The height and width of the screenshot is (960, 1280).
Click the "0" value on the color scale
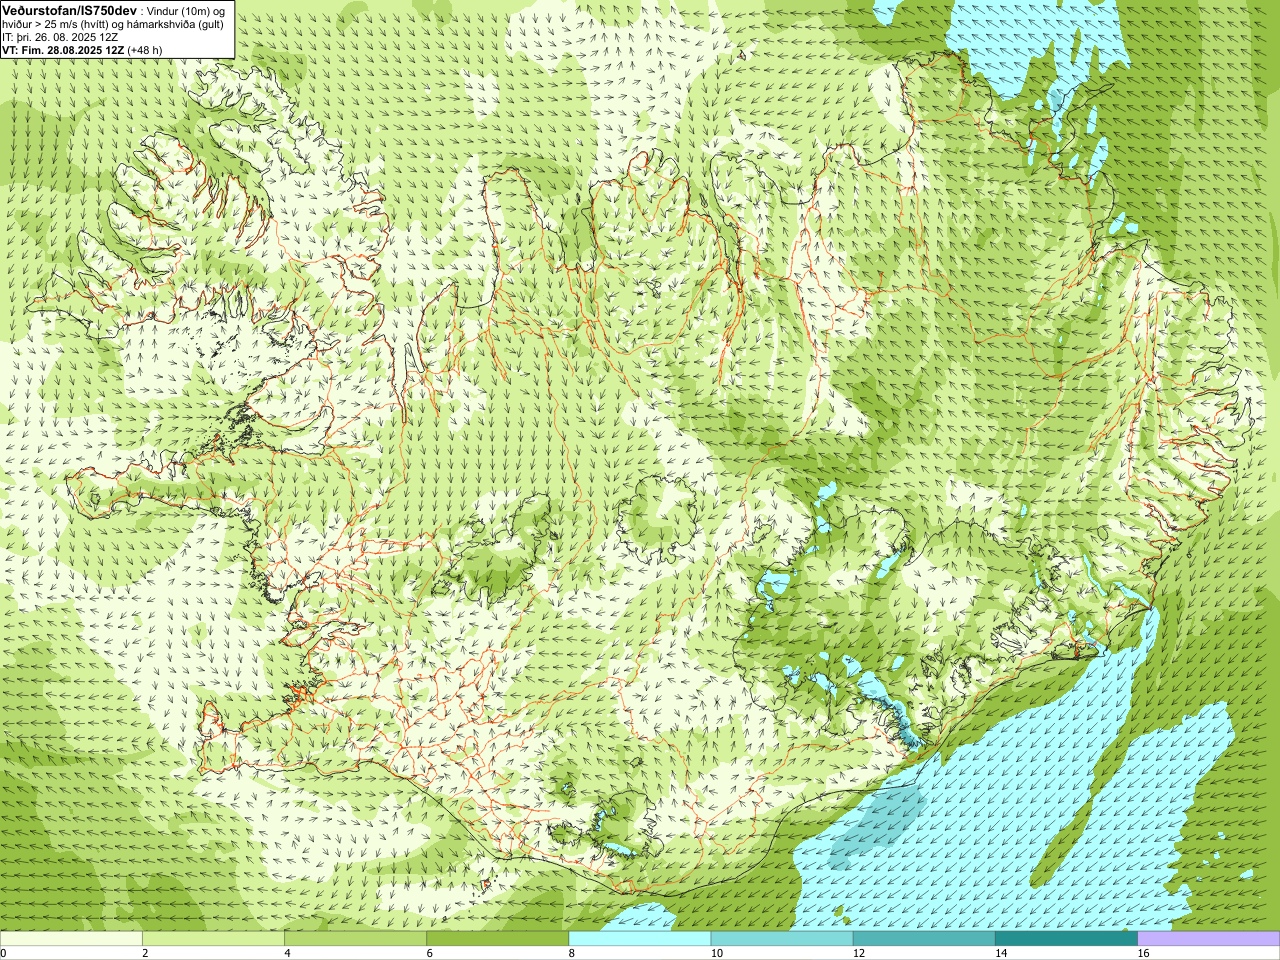tap(4, 953)
